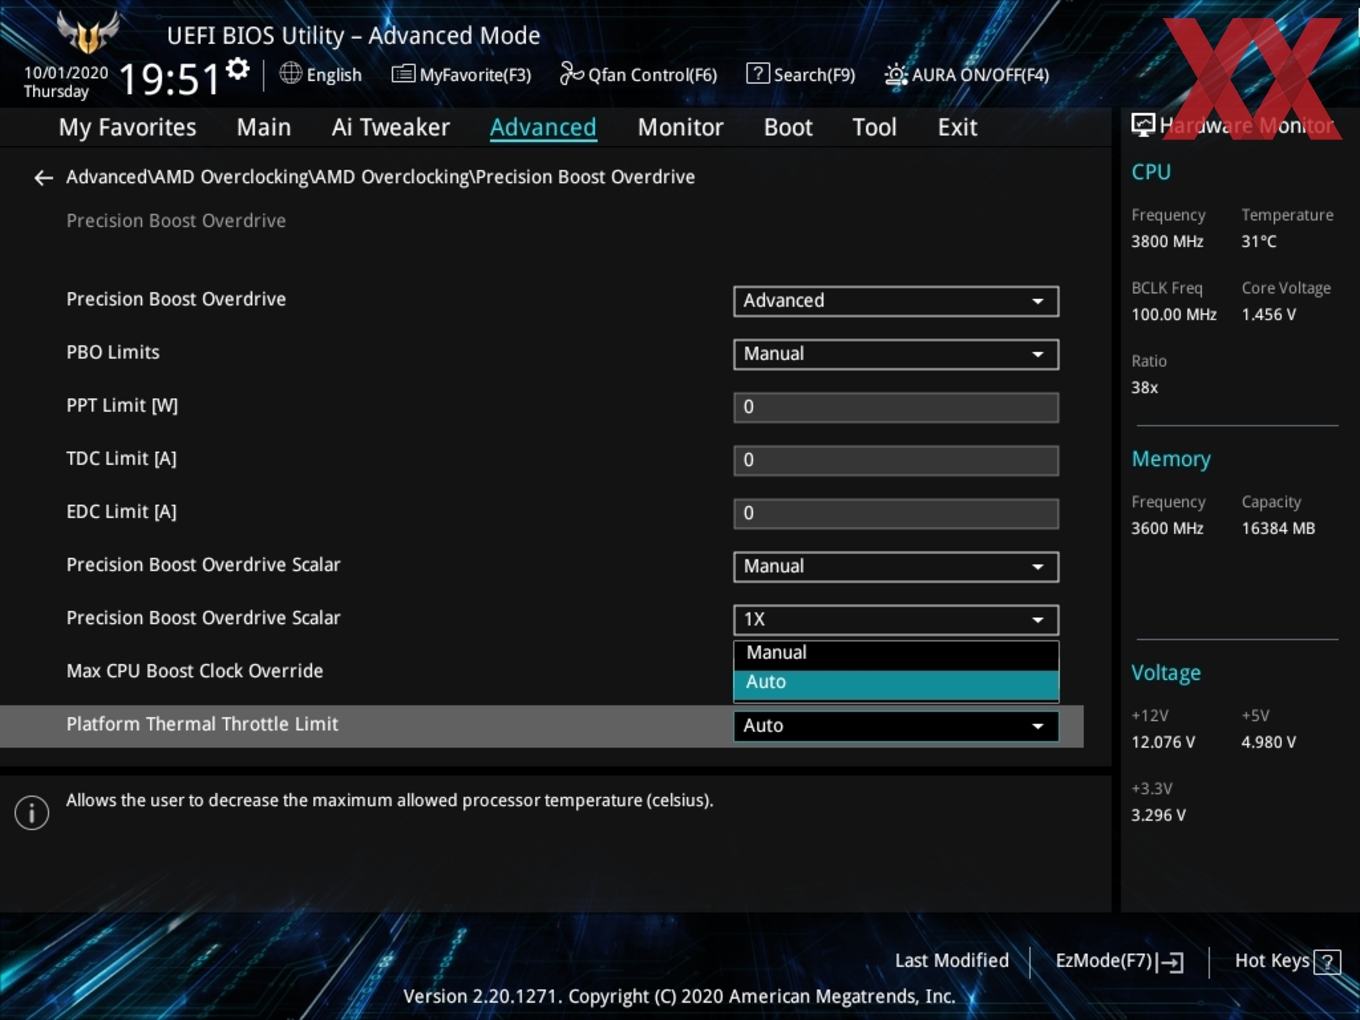Open the Tool tab

[874, 128]
